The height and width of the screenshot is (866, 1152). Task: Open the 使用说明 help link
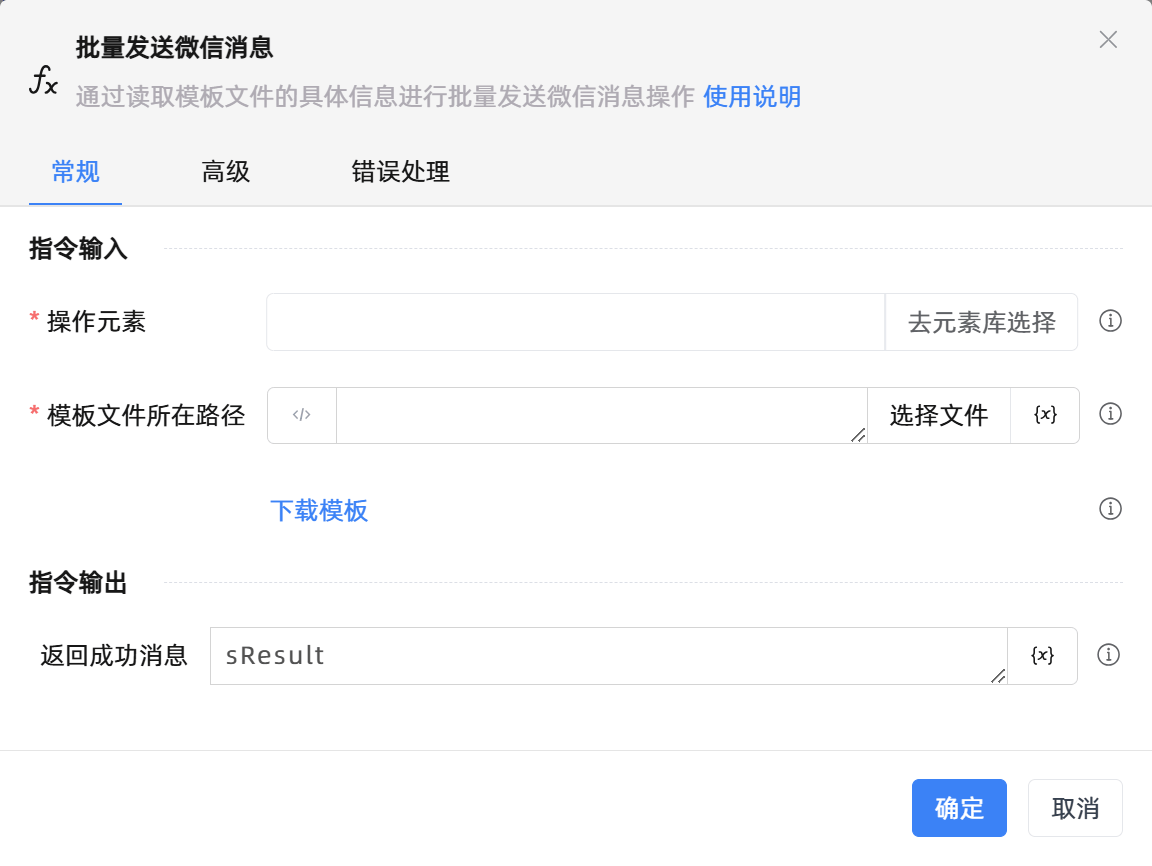point(752,97)
